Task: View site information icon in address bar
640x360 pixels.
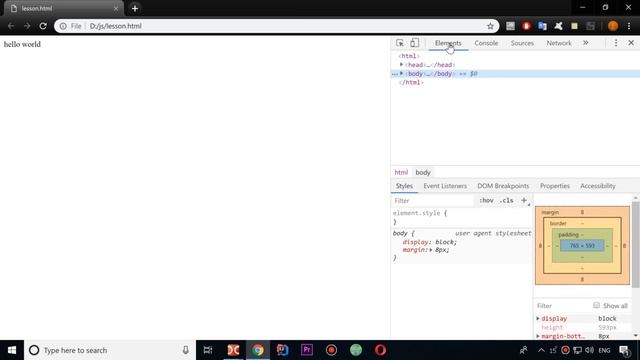Action: click(63, 26)
